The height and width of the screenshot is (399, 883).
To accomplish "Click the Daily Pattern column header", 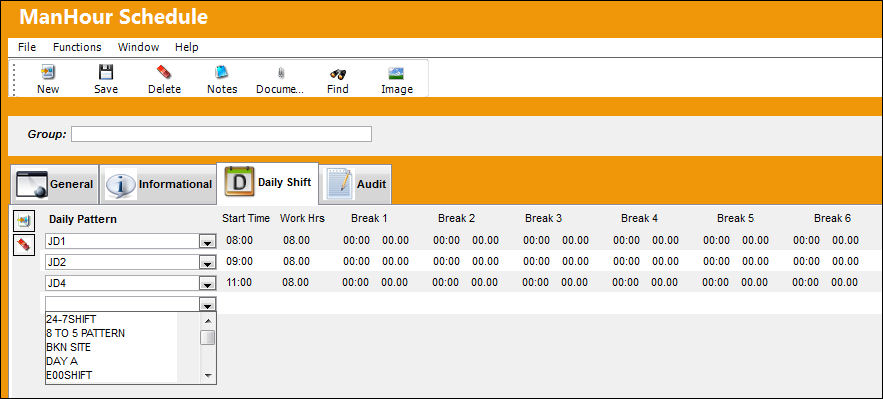I will click(x=83, y=219).
